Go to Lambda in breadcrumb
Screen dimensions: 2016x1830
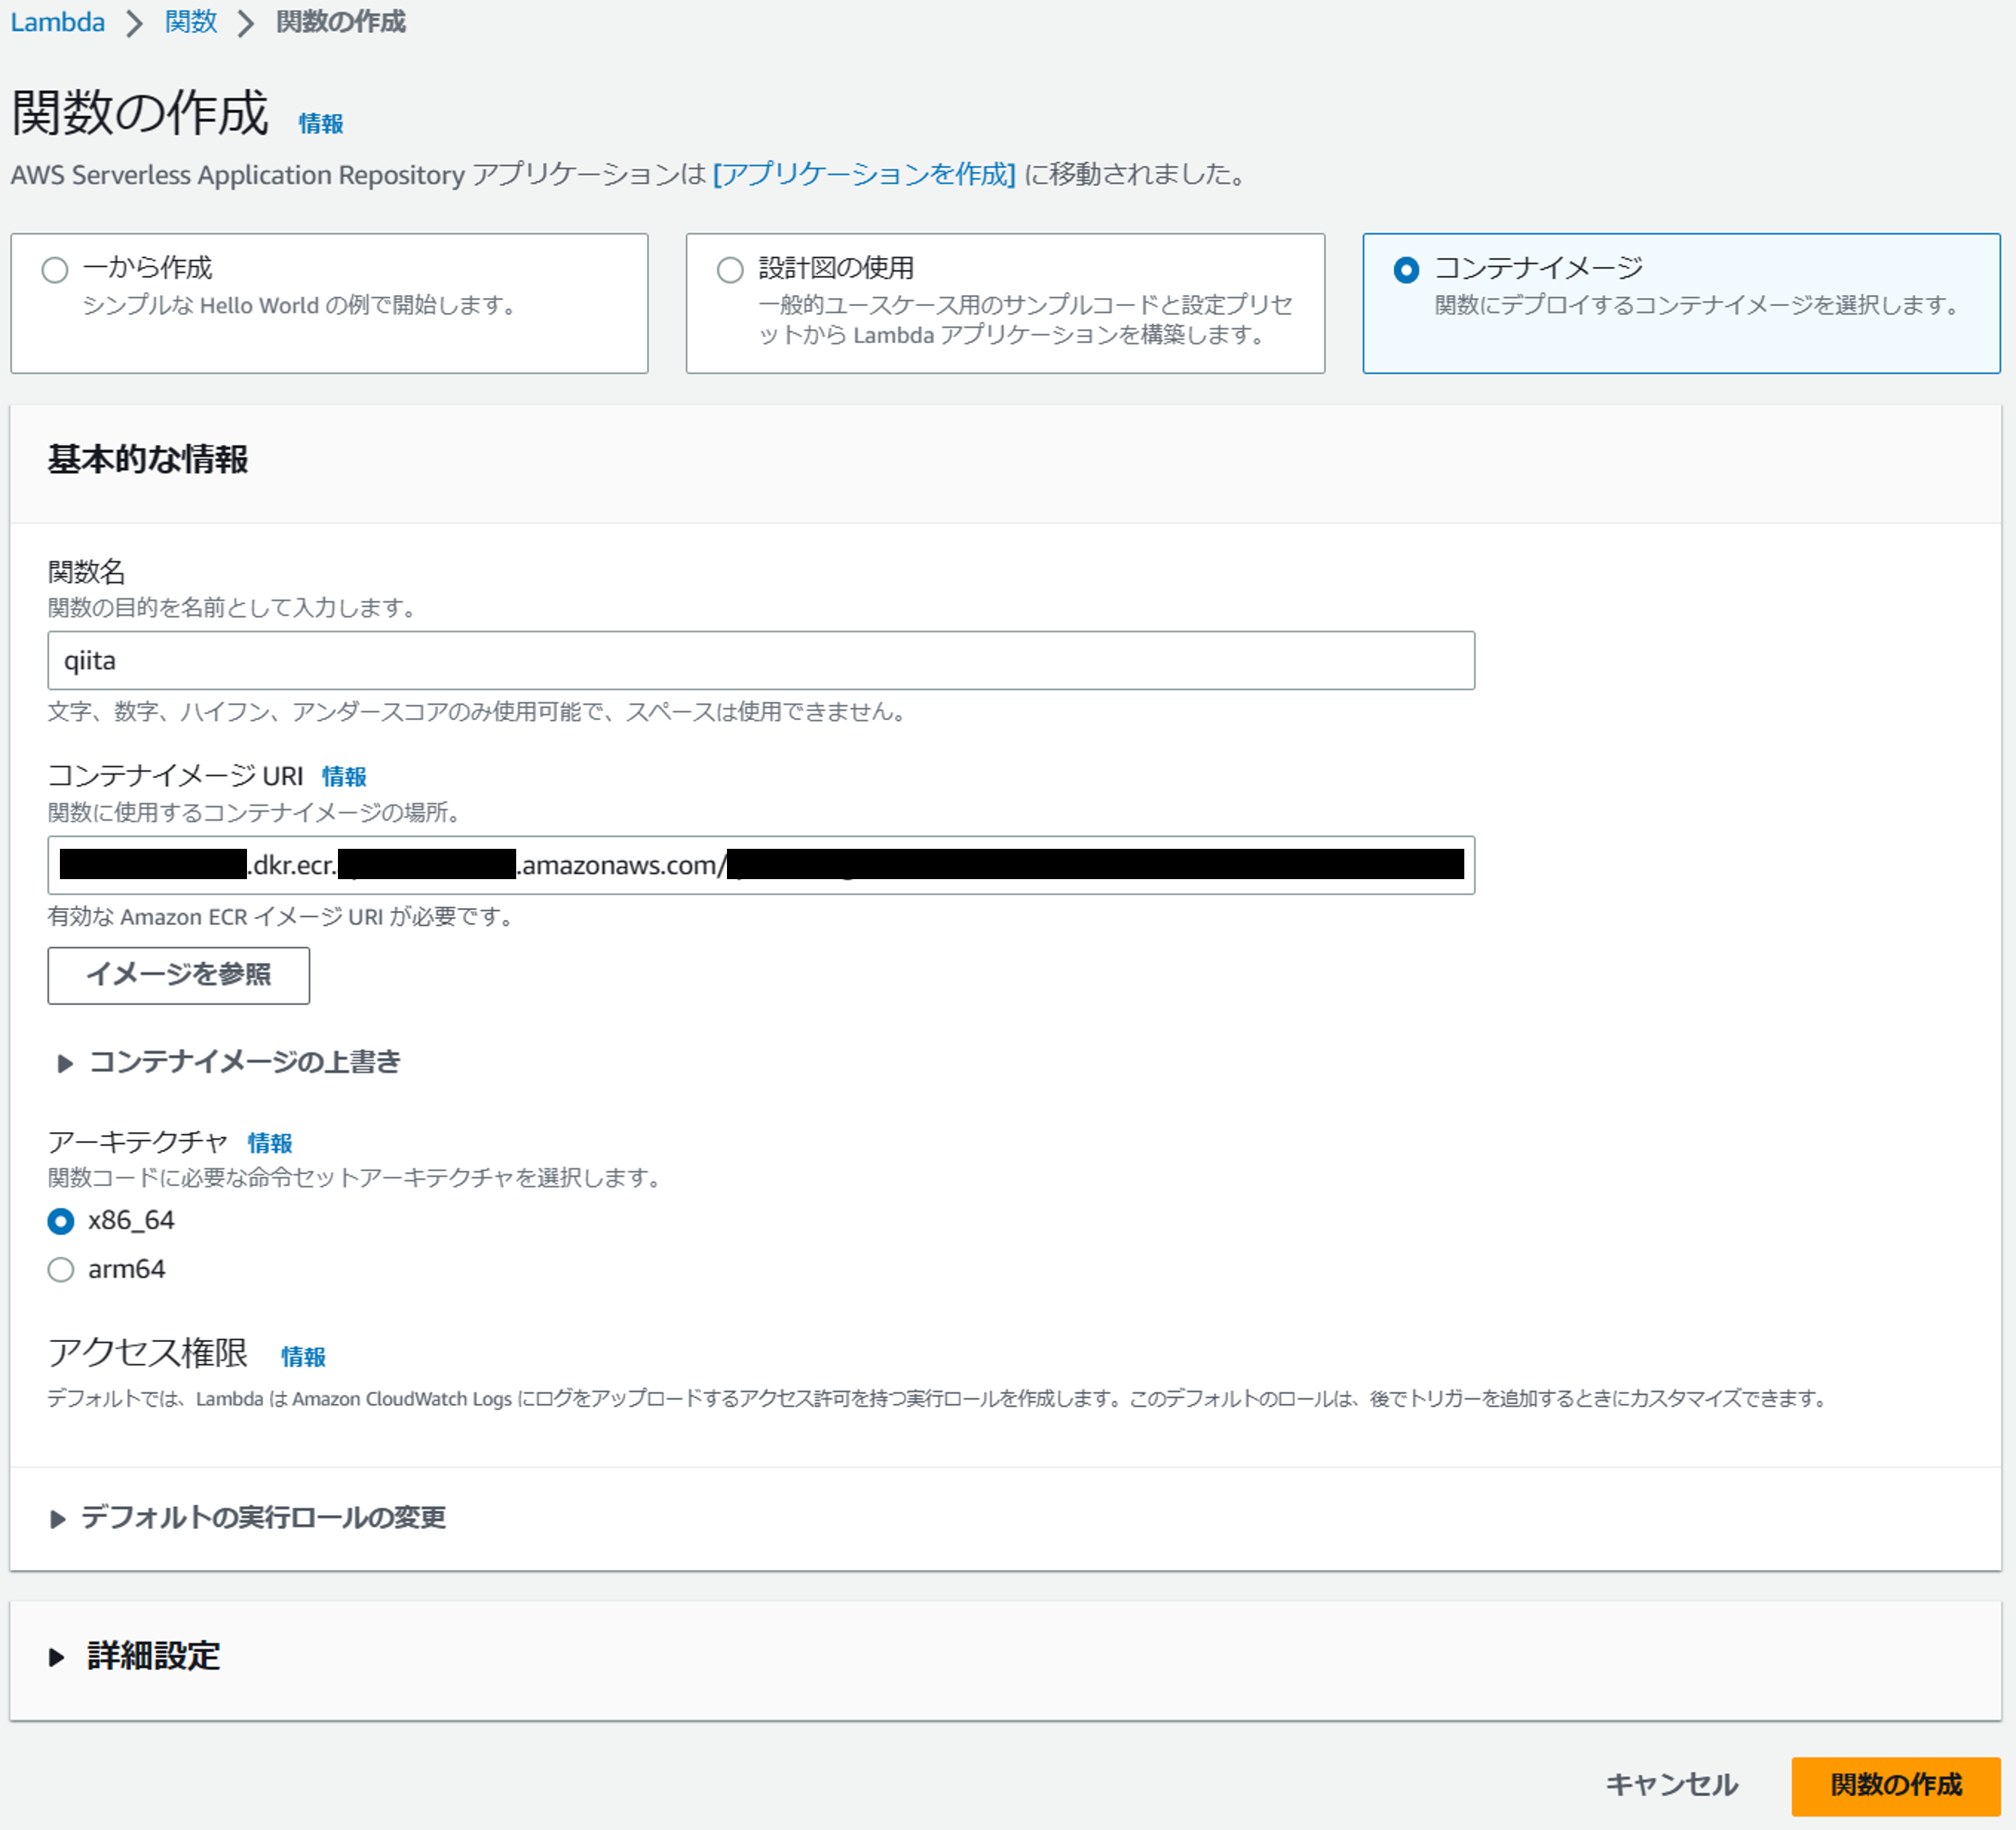click(x=57, y=22)
